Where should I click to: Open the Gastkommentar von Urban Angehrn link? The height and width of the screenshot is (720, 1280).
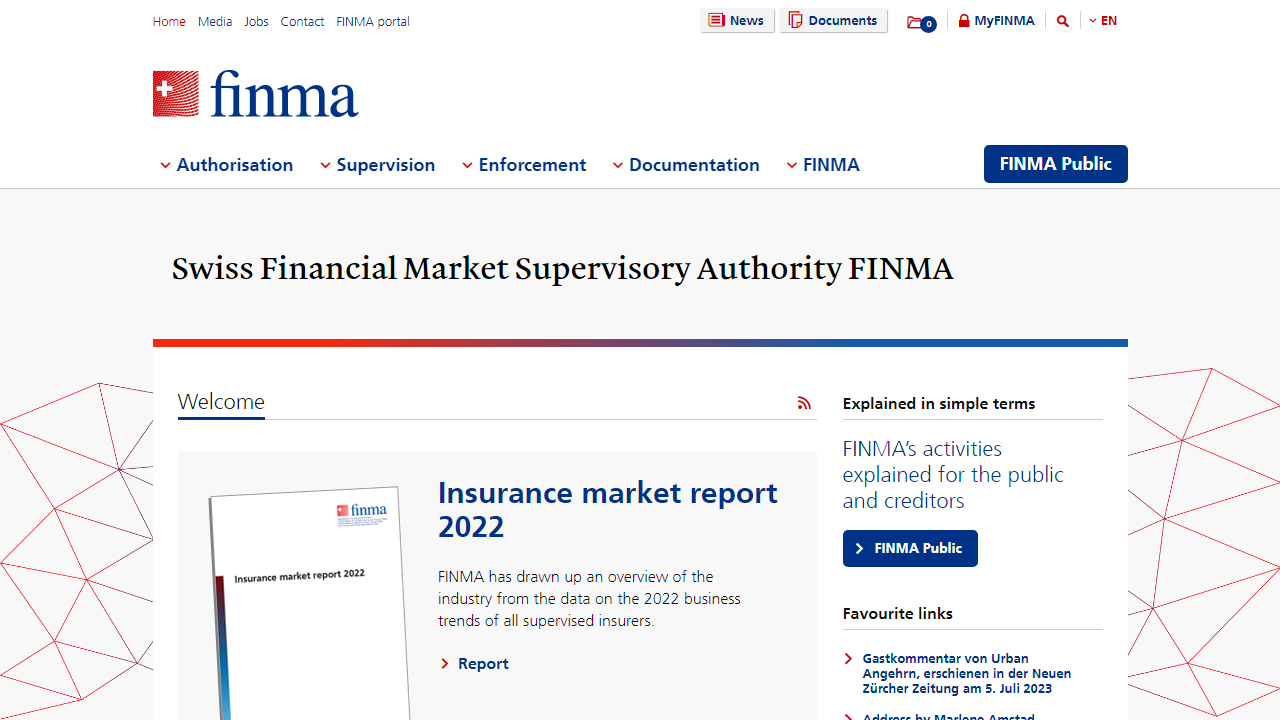pyautogui.click(x=966, y=673)
